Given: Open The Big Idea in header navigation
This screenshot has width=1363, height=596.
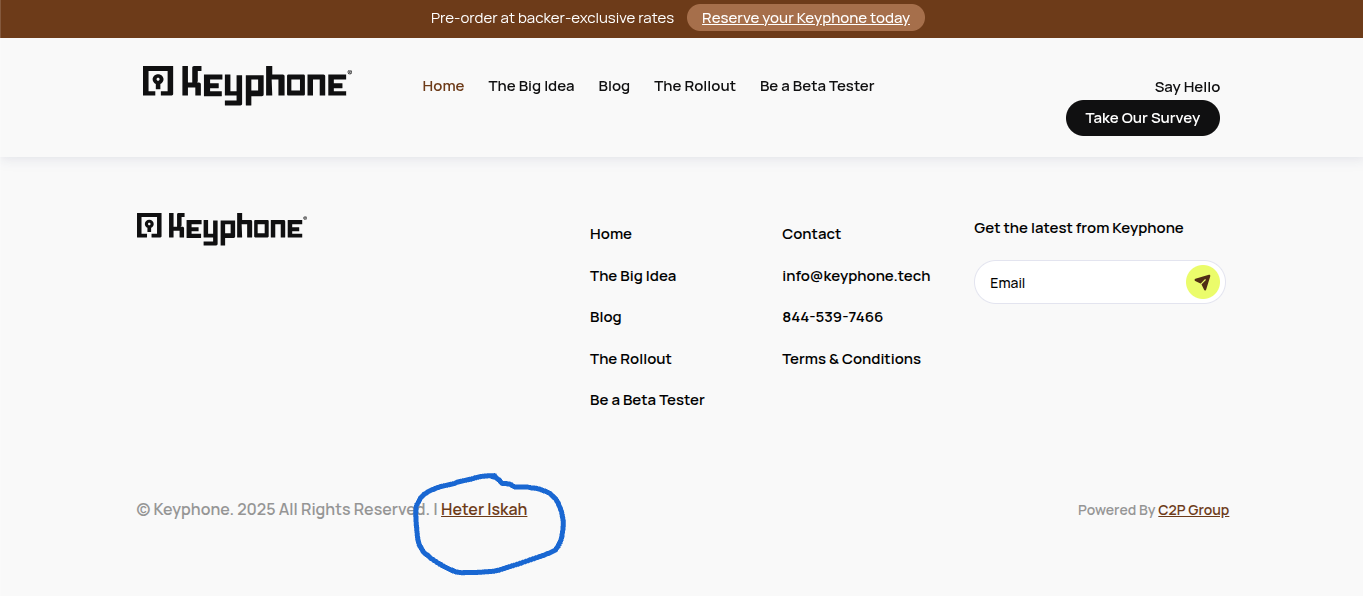Looking at the screenshot, I should [531, 86].
